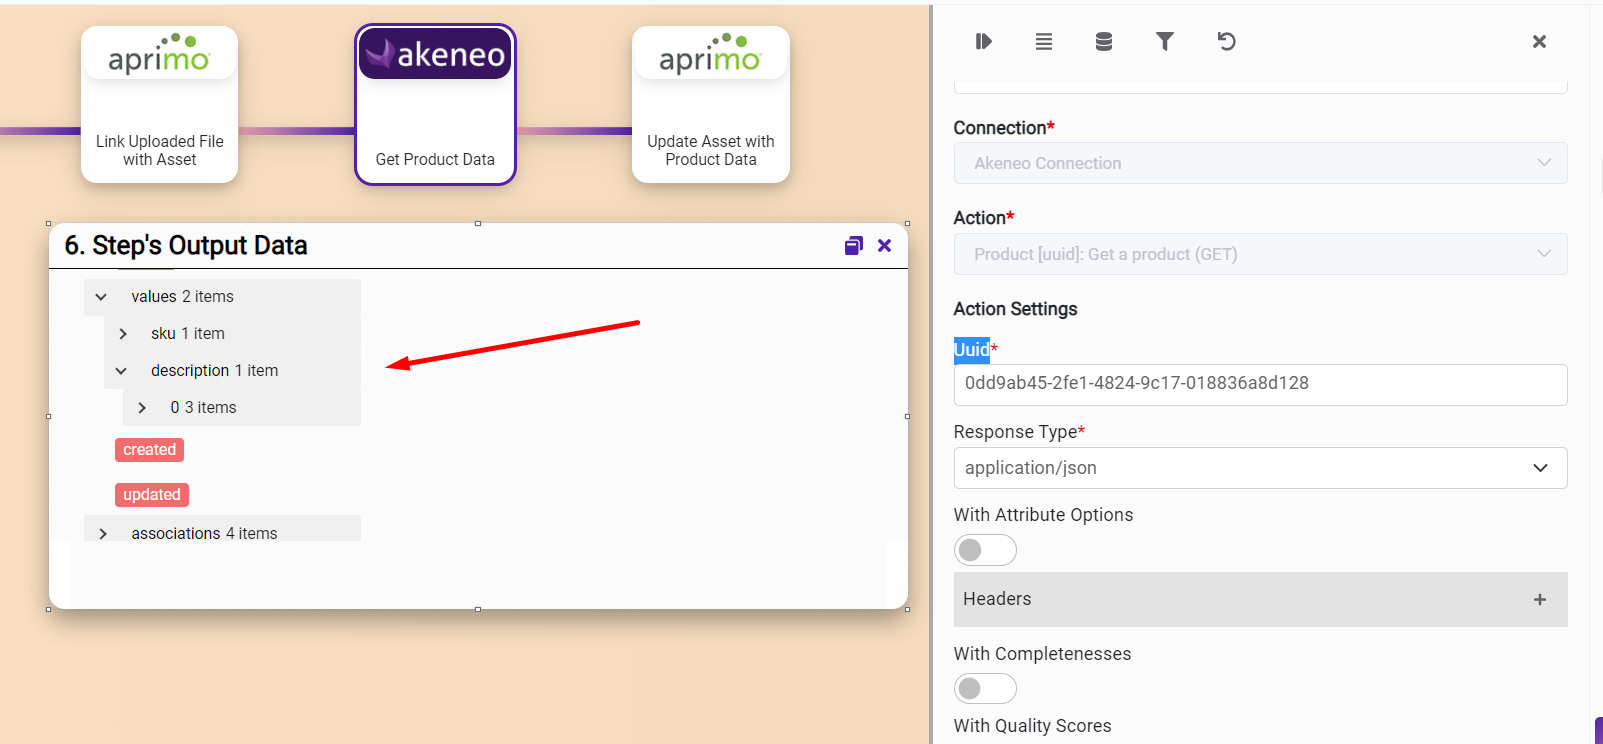This screenshot has width=1603, height=744.
Task: Toggle With Attribute Options switch
Action: coord(984,550)
